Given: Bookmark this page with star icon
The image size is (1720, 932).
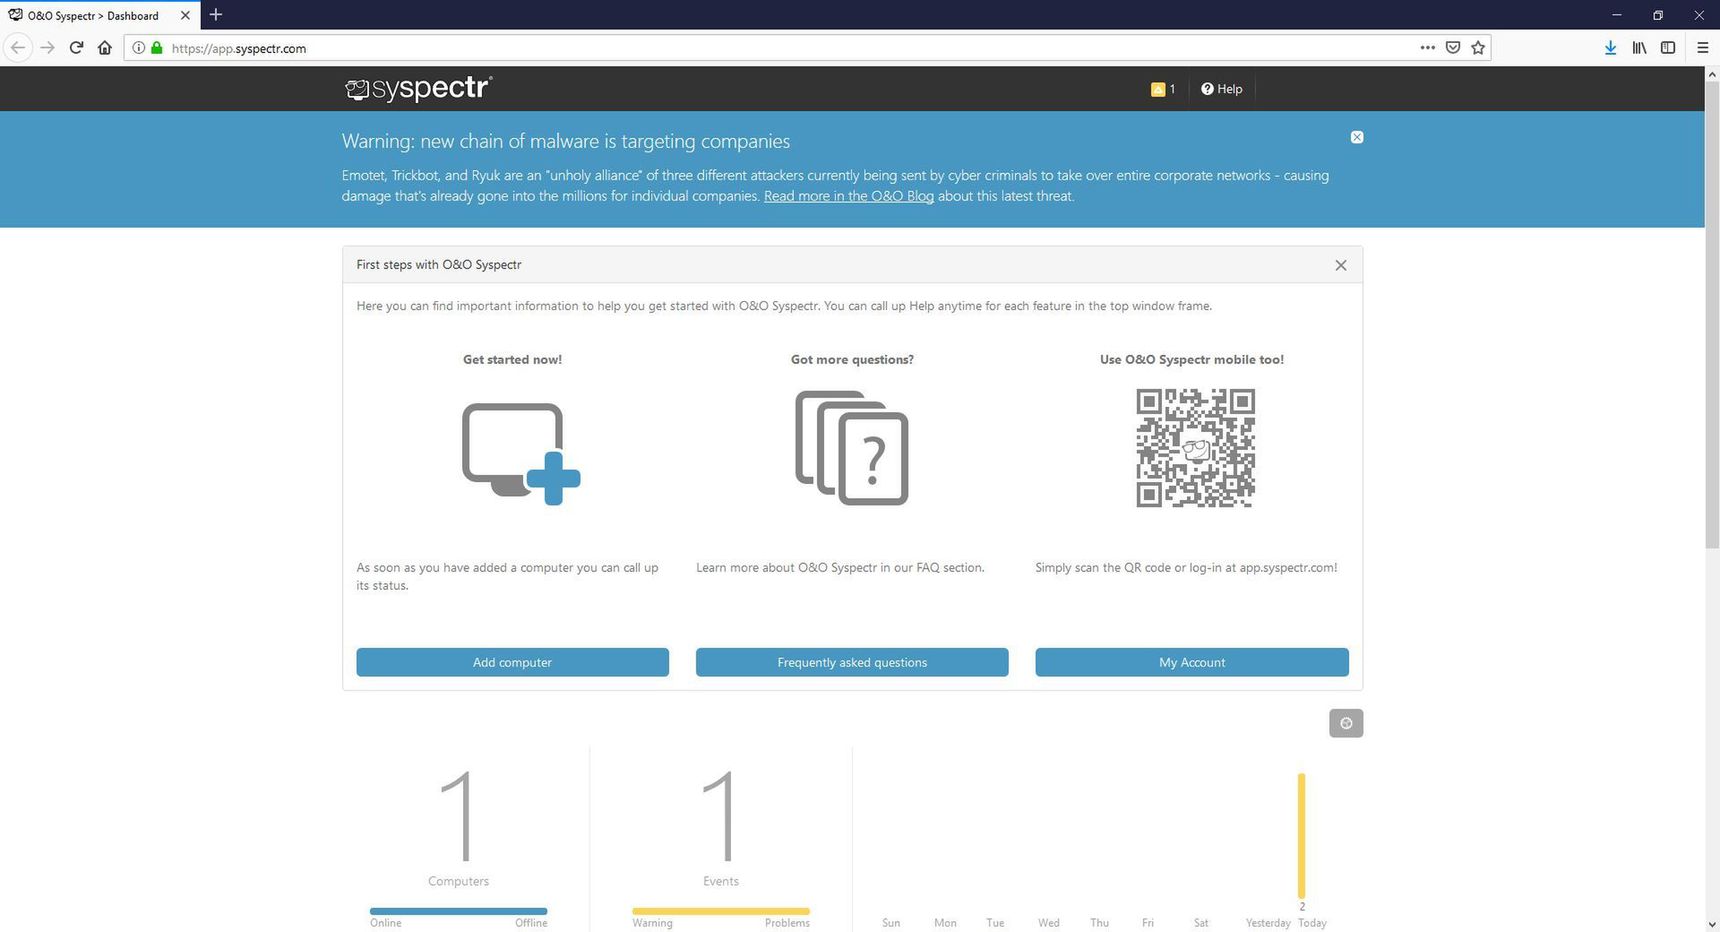Looking at the screenshot, I should 1478,48.
